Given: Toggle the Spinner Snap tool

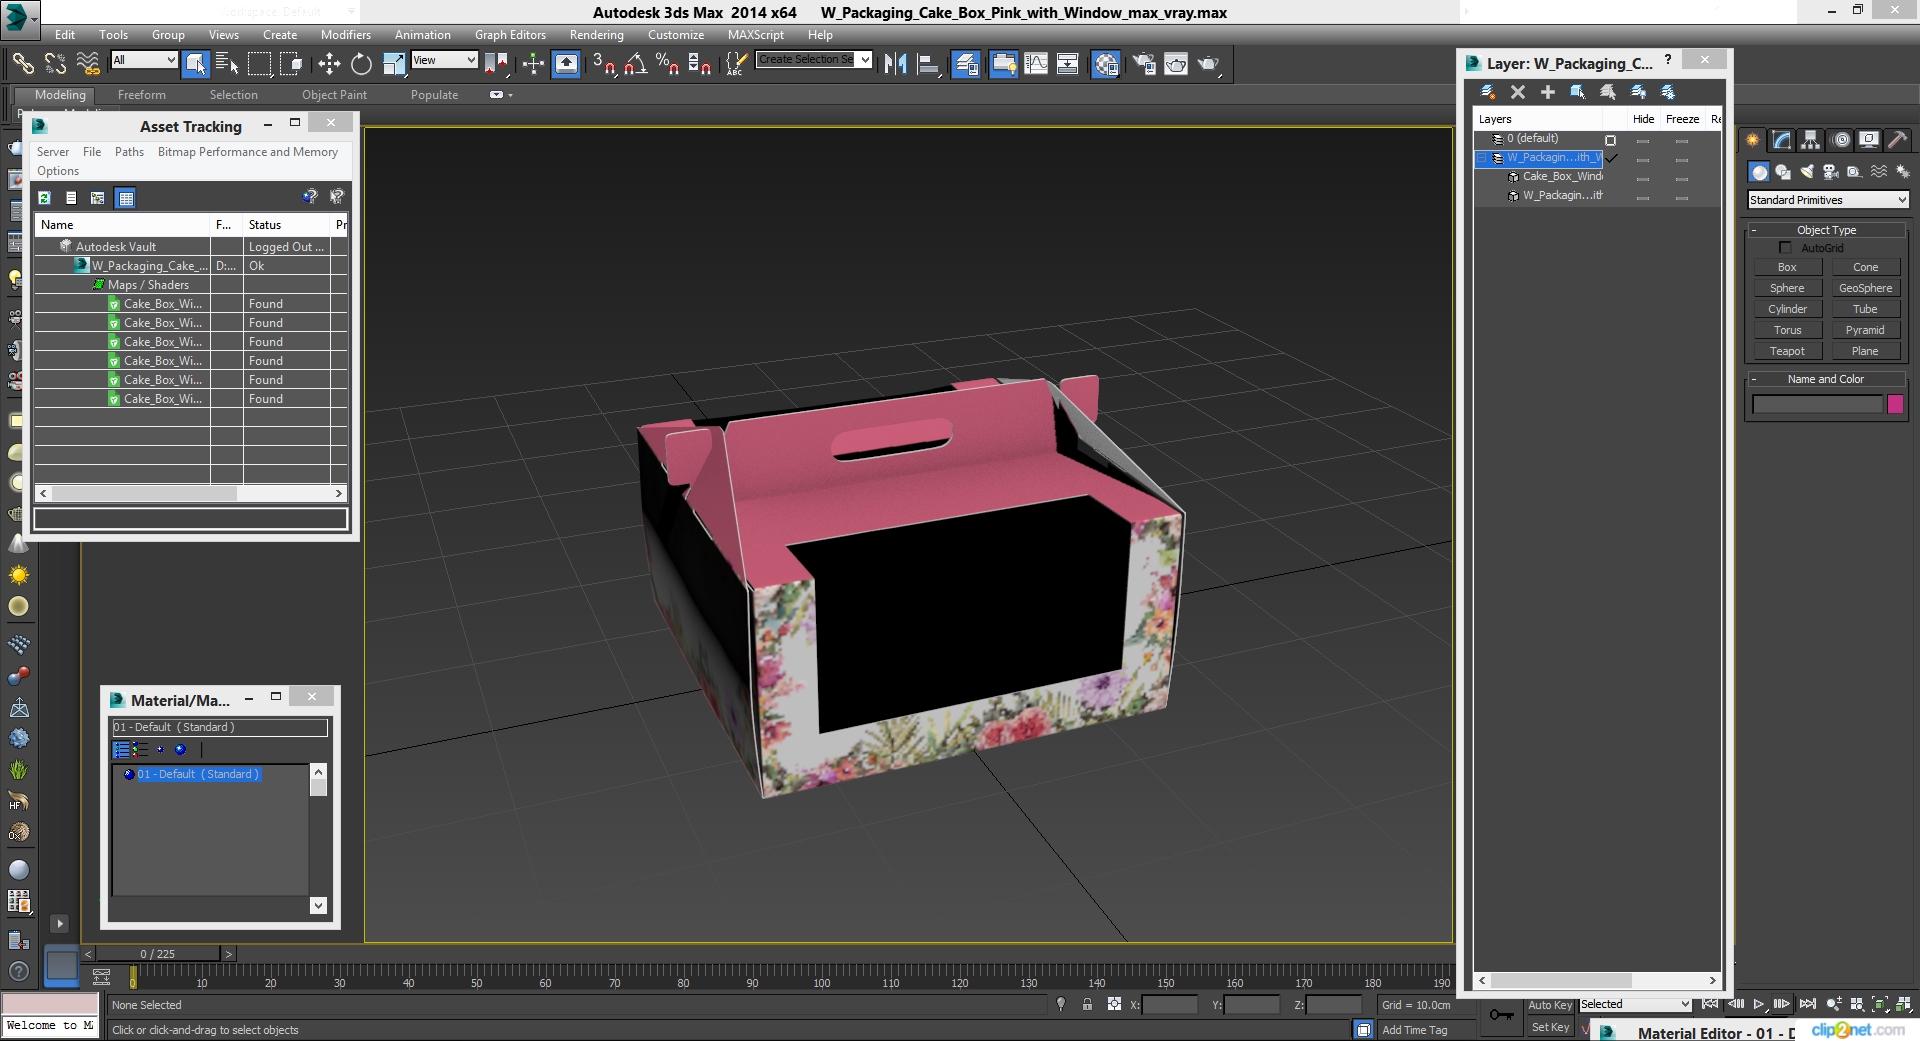Looking at the screenshot, I should click(x=700, y=64).
